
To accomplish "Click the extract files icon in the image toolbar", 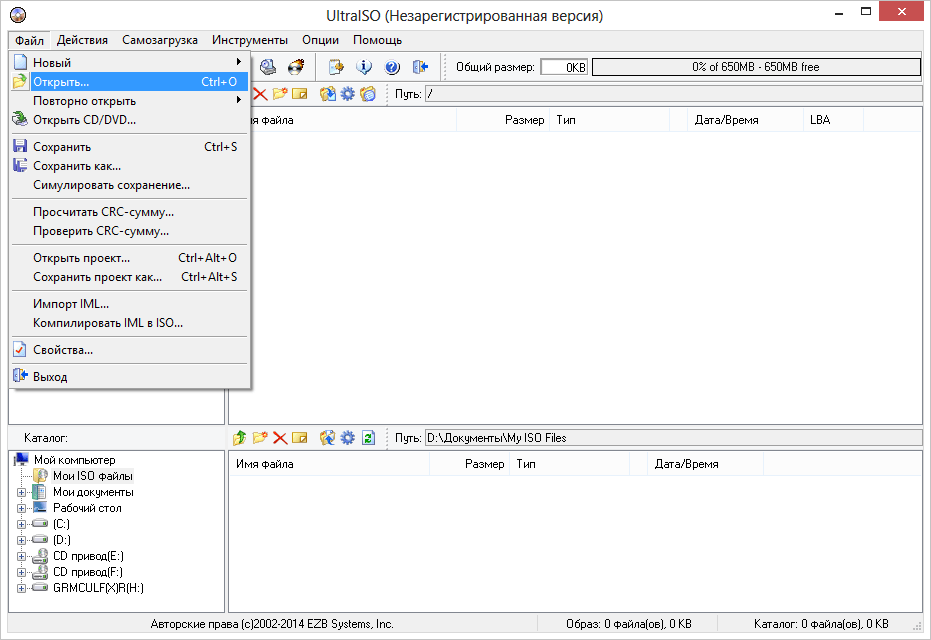I will pyautogui.click(x=327, y=94).
